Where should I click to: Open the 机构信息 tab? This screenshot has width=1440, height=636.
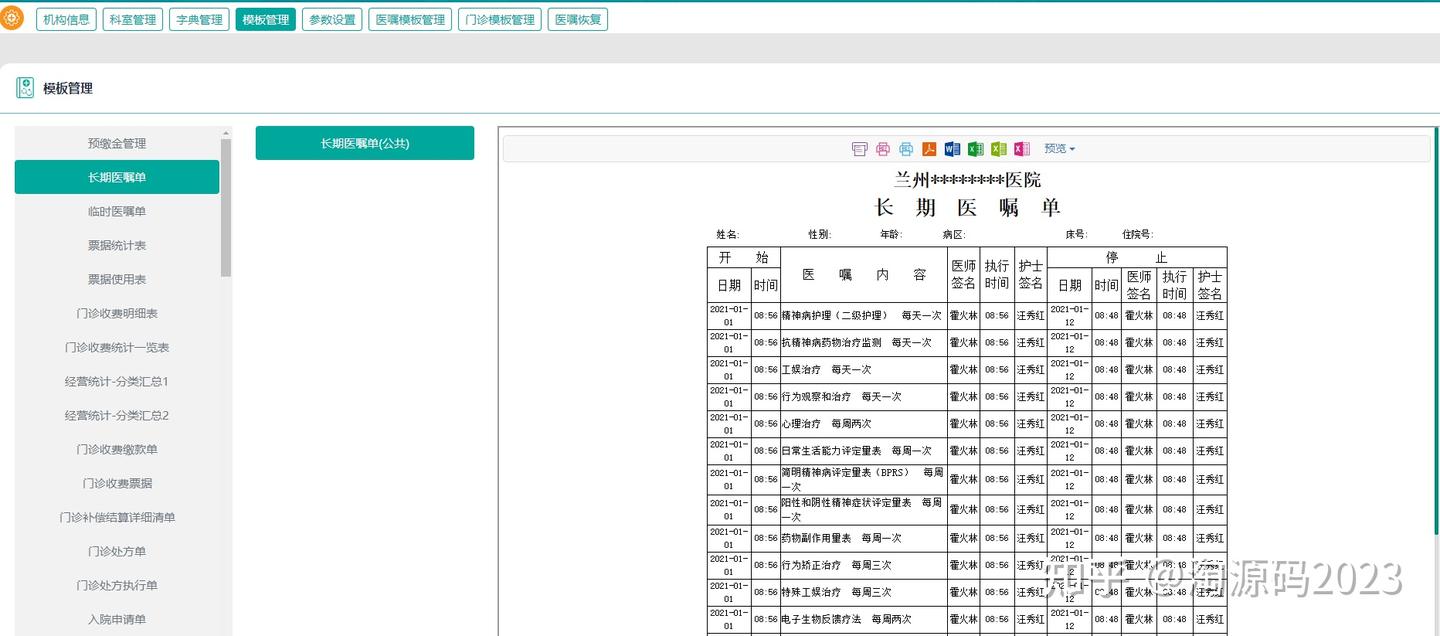point(66,19)
